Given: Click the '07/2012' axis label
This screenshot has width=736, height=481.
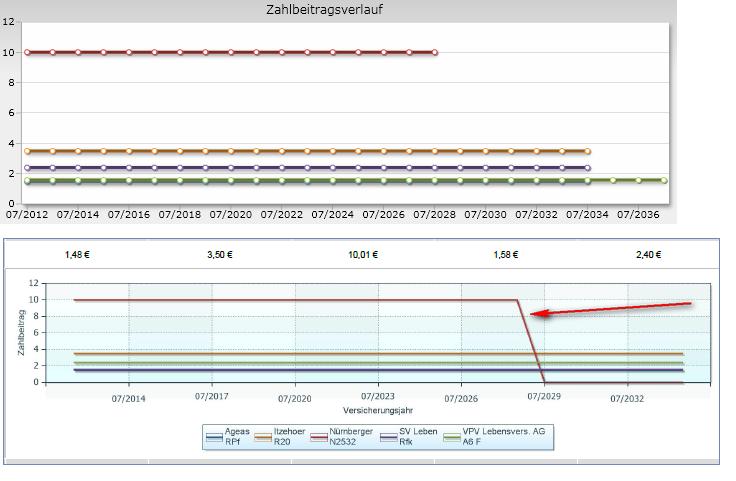Looking at the screenshot, I should [27, 215].
